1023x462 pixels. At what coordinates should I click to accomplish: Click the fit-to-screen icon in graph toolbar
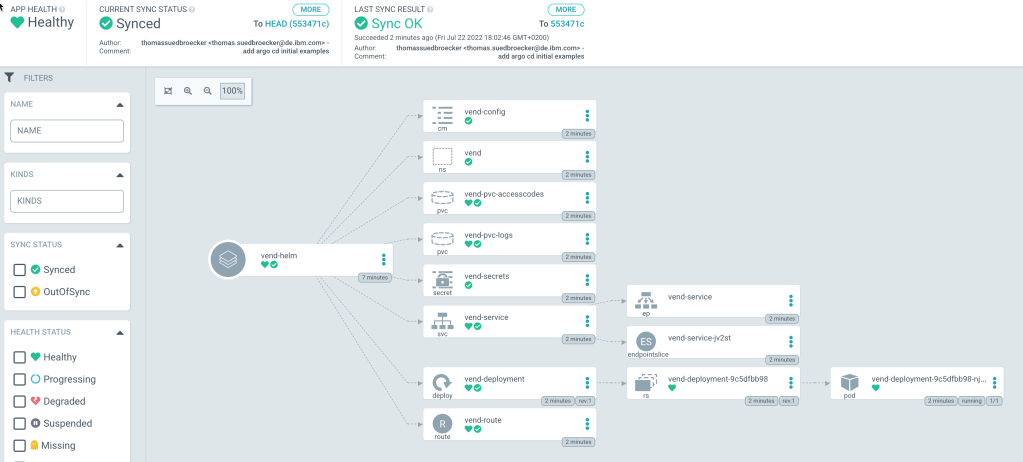point(168,91)
